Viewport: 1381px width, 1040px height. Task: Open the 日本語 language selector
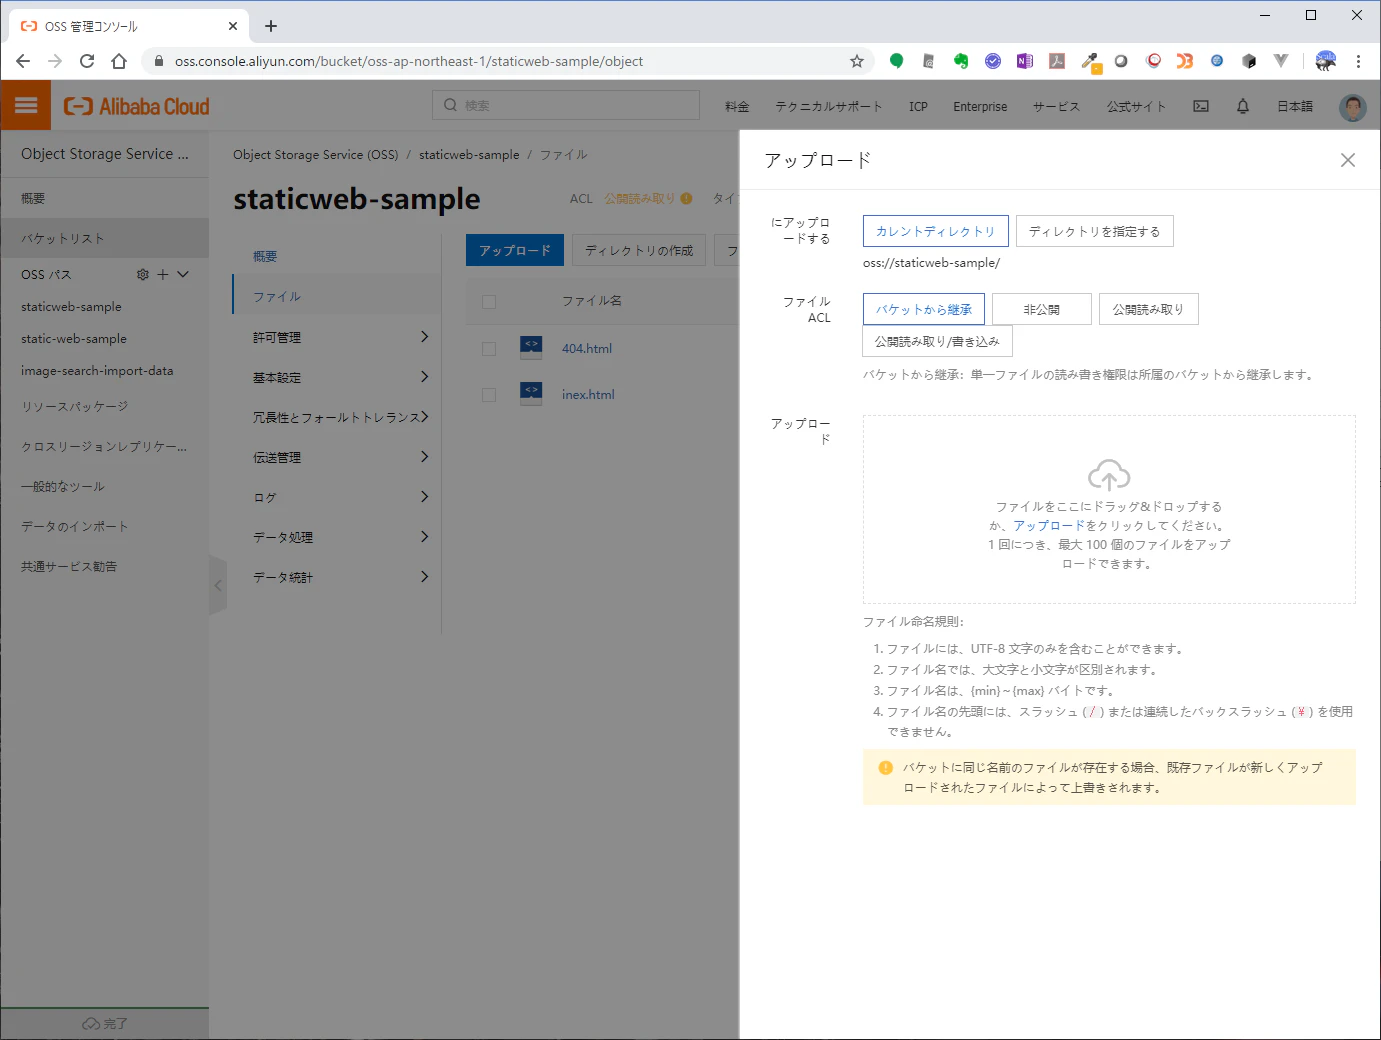click(x=1295, y=106)
